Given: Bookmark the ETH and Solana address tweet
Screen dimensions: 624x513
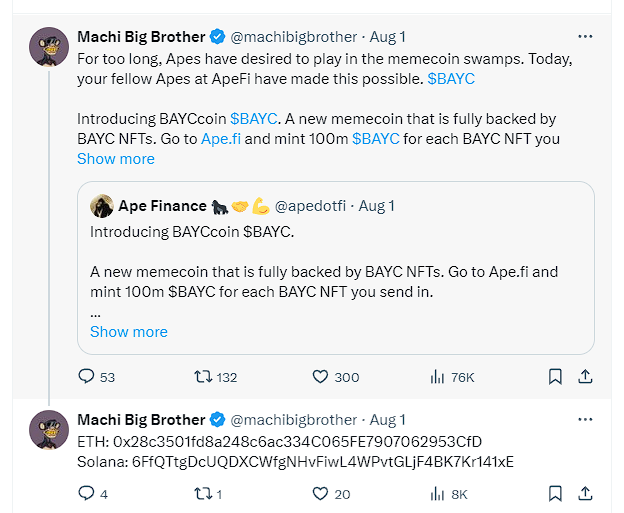Looking at the screenshot, I should pyautogui.click(x=555, y=493).
